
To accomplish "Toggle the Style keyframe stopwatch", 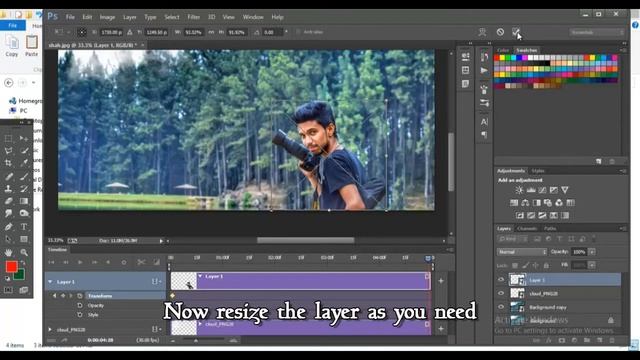I will 80,315.
